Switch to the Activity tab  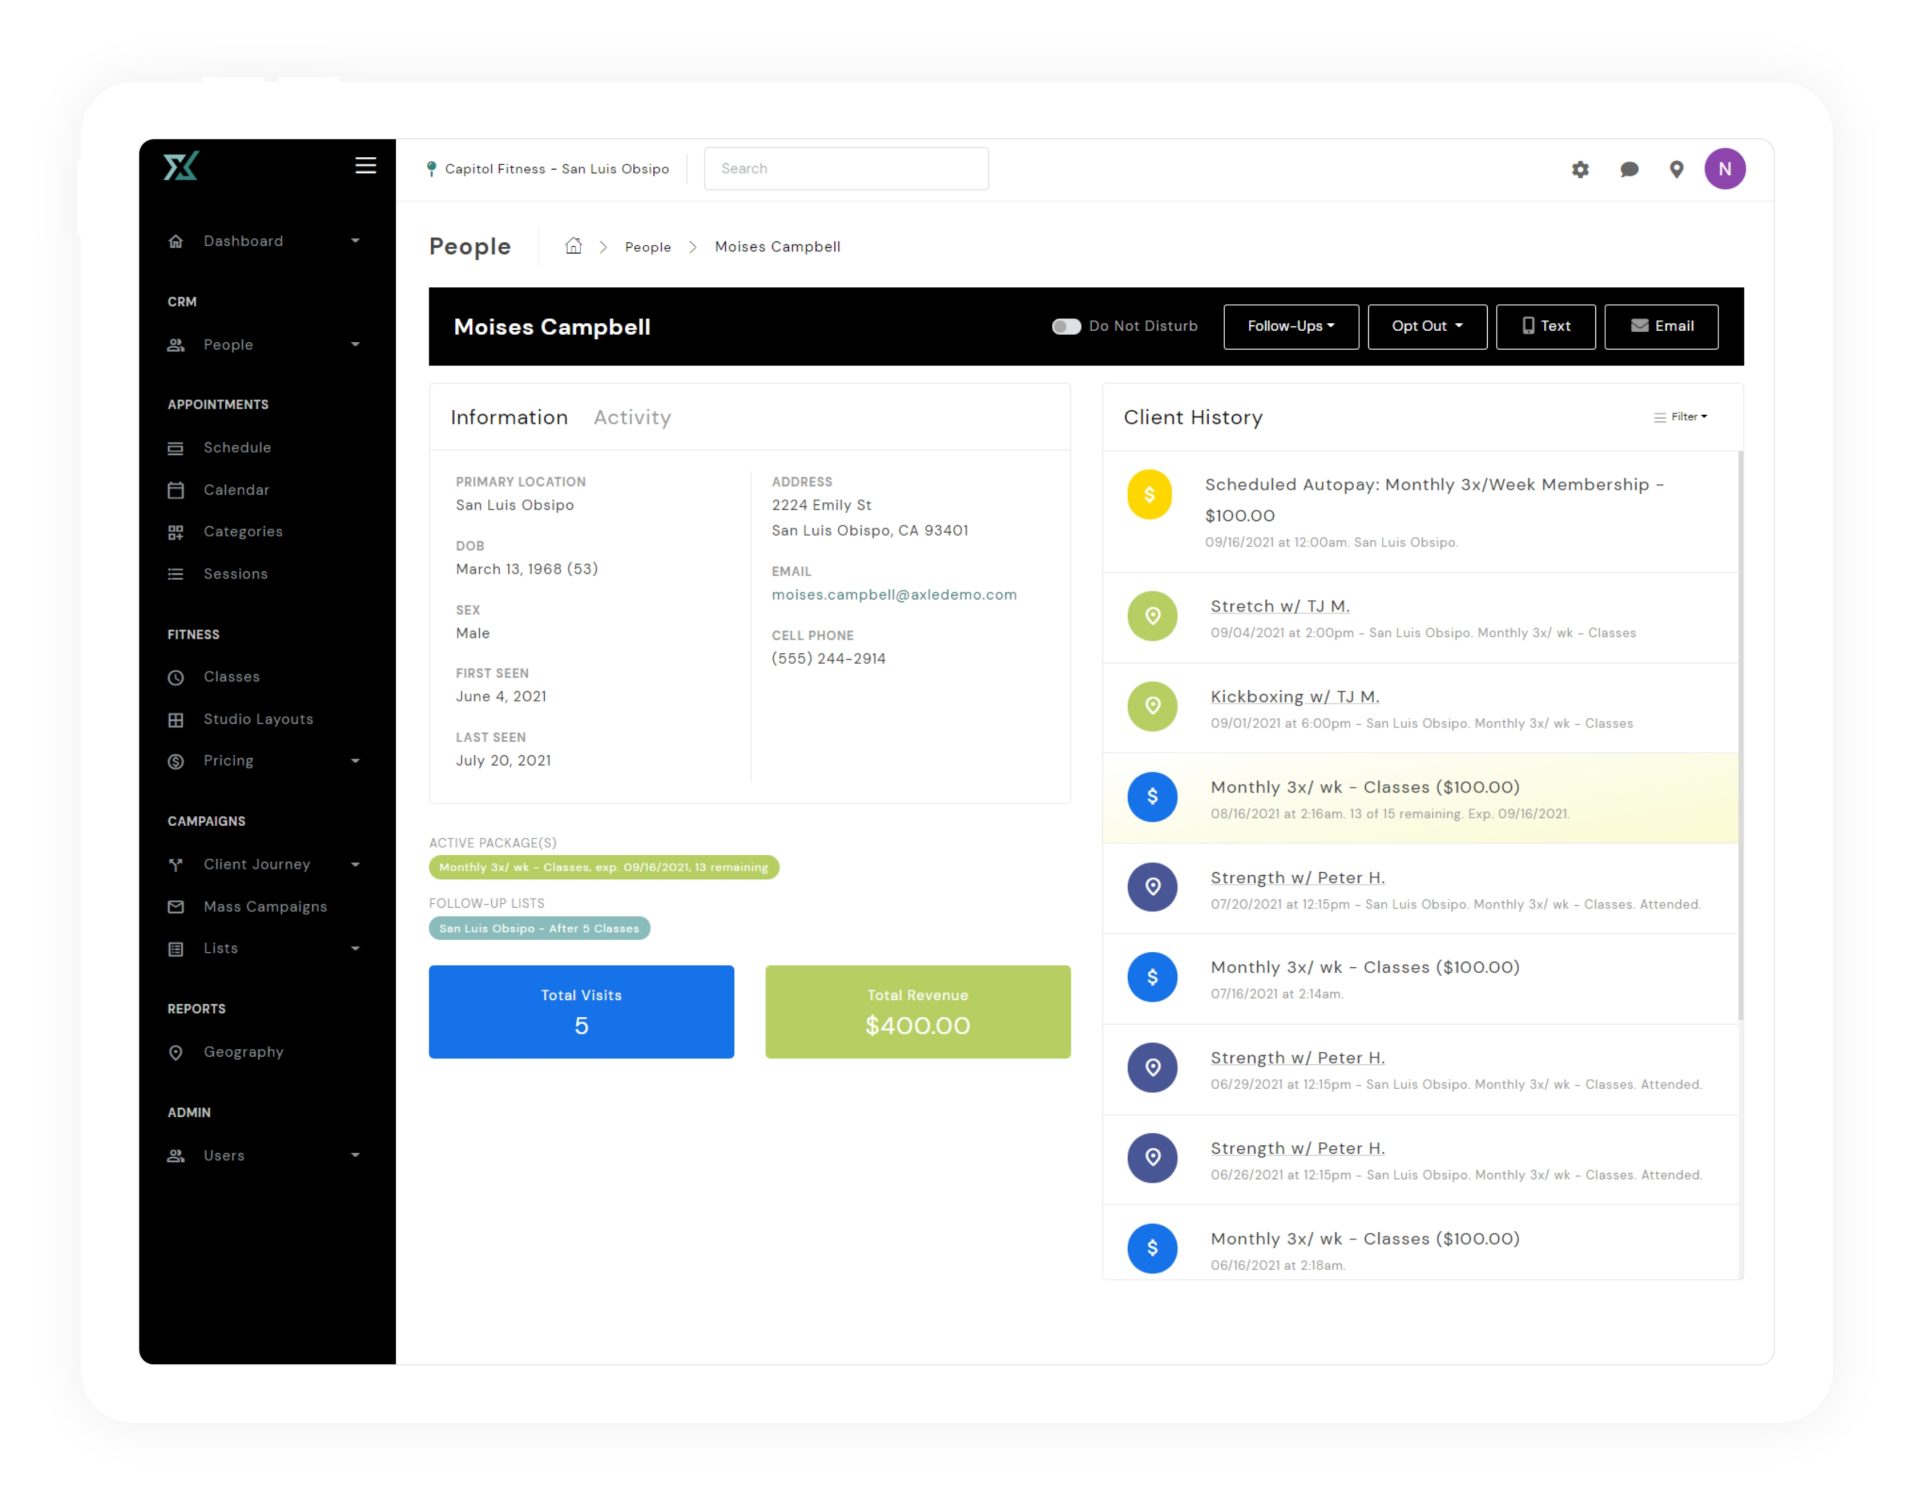[632, 418]
